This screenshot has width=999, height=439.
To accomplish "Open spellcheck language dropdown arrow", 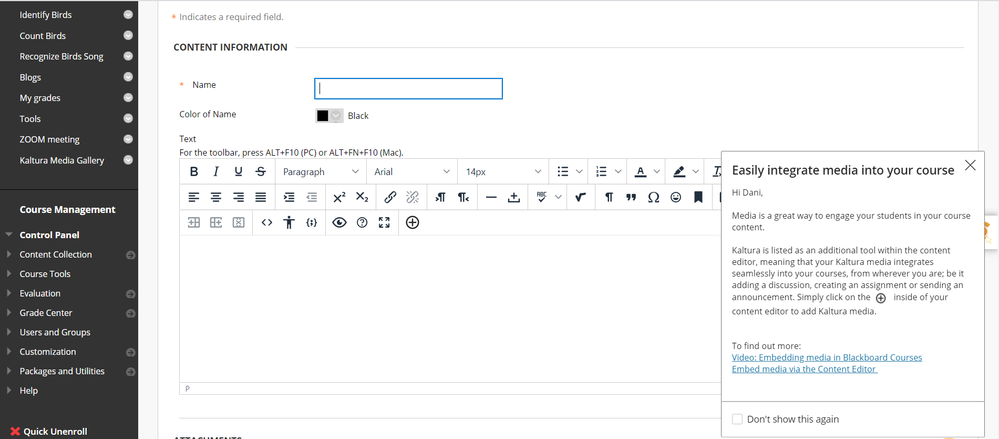I will (558, 198).
